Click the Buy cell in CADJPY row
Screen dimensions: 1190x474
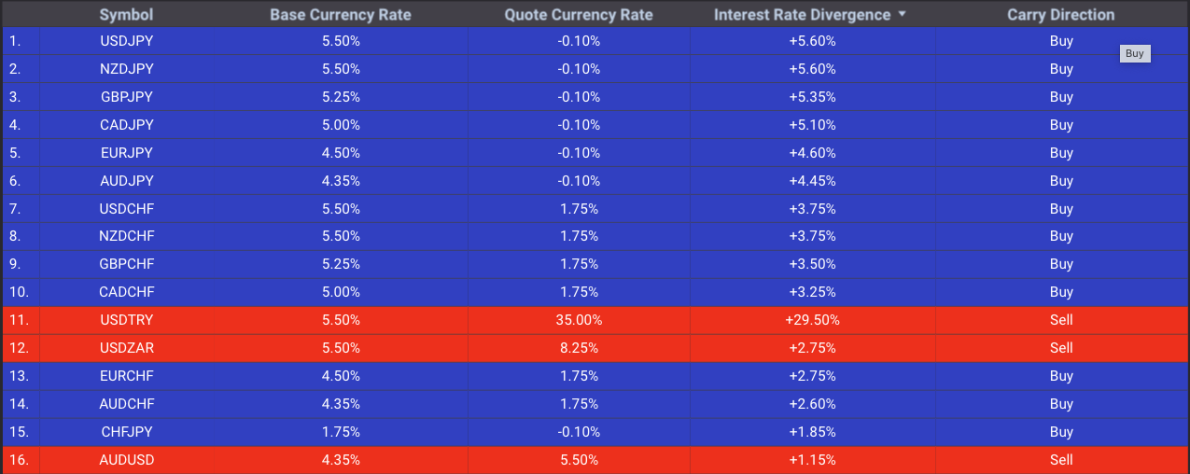(1061, 125)
